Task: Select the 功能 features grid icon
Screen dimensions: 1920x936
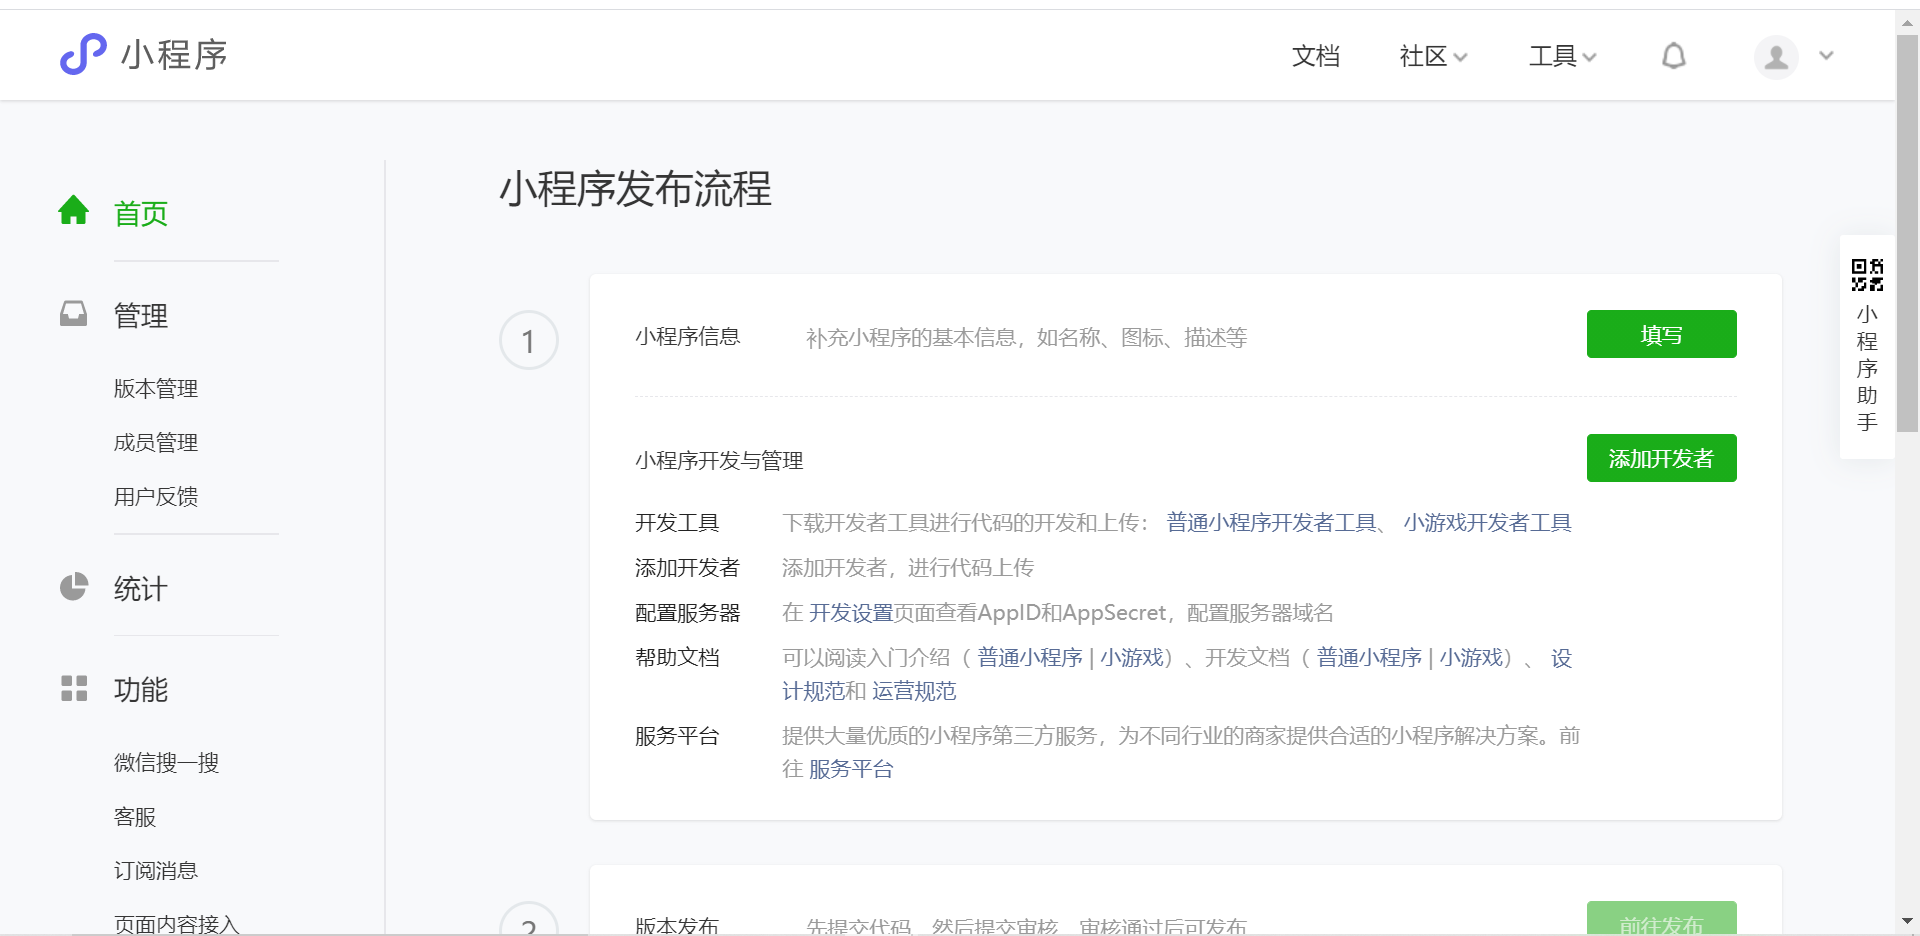Action: (x=74, y=688)
